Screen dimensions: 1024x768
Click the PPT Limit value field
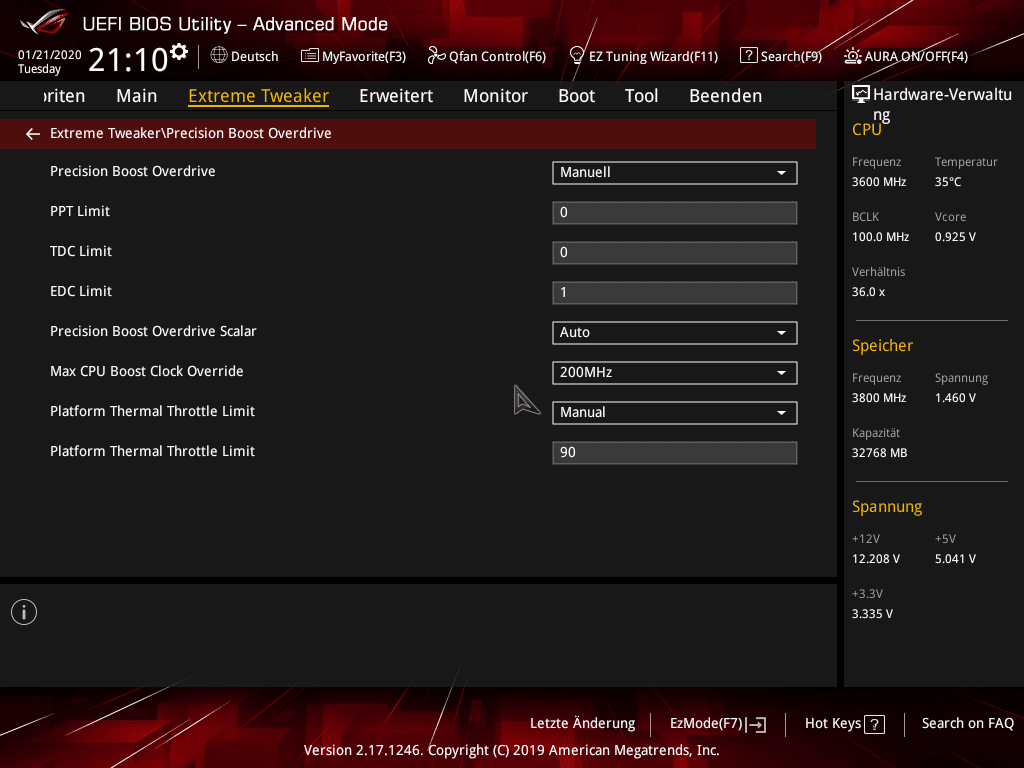coord(675,212)
